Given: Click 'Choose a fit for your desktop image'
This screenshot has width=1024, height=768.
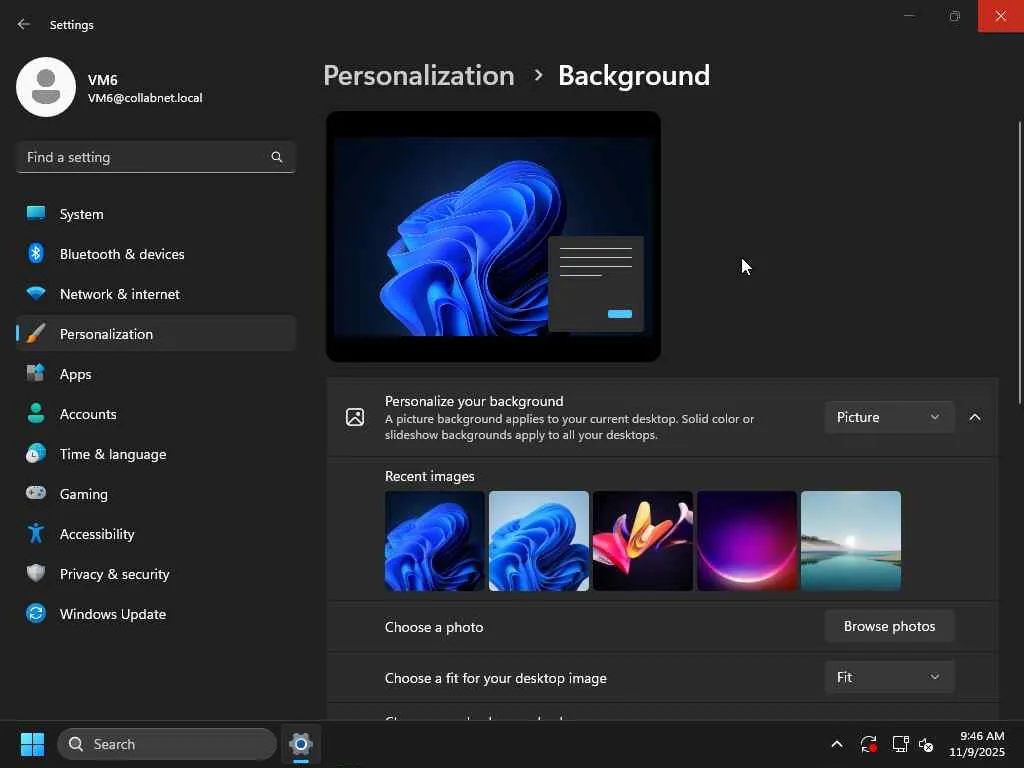Looking at the screenshot, I should (x=496, y=678).
